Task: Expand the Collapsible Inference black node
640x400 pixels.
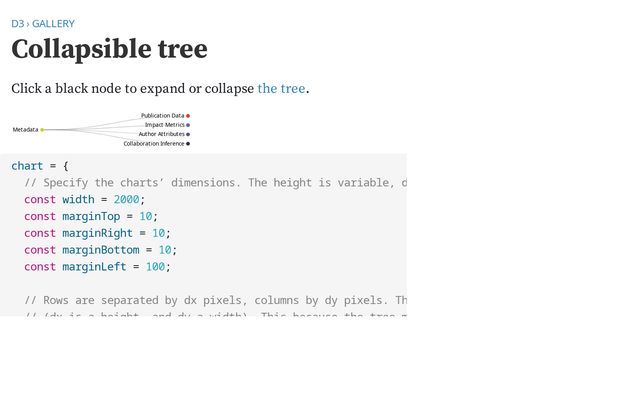Action: 188,144
